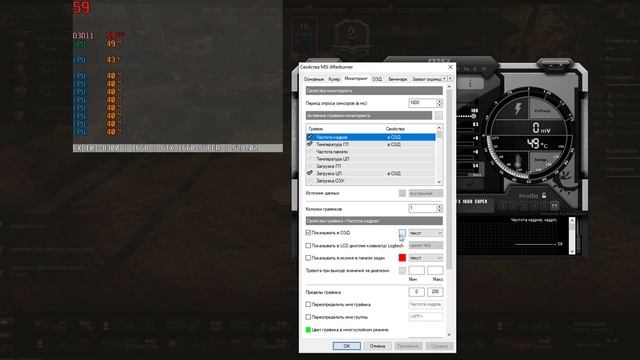Screen dimensions: 640x360
Task: Click the Afterburner thermometer temperature icon
Action: 518,162
